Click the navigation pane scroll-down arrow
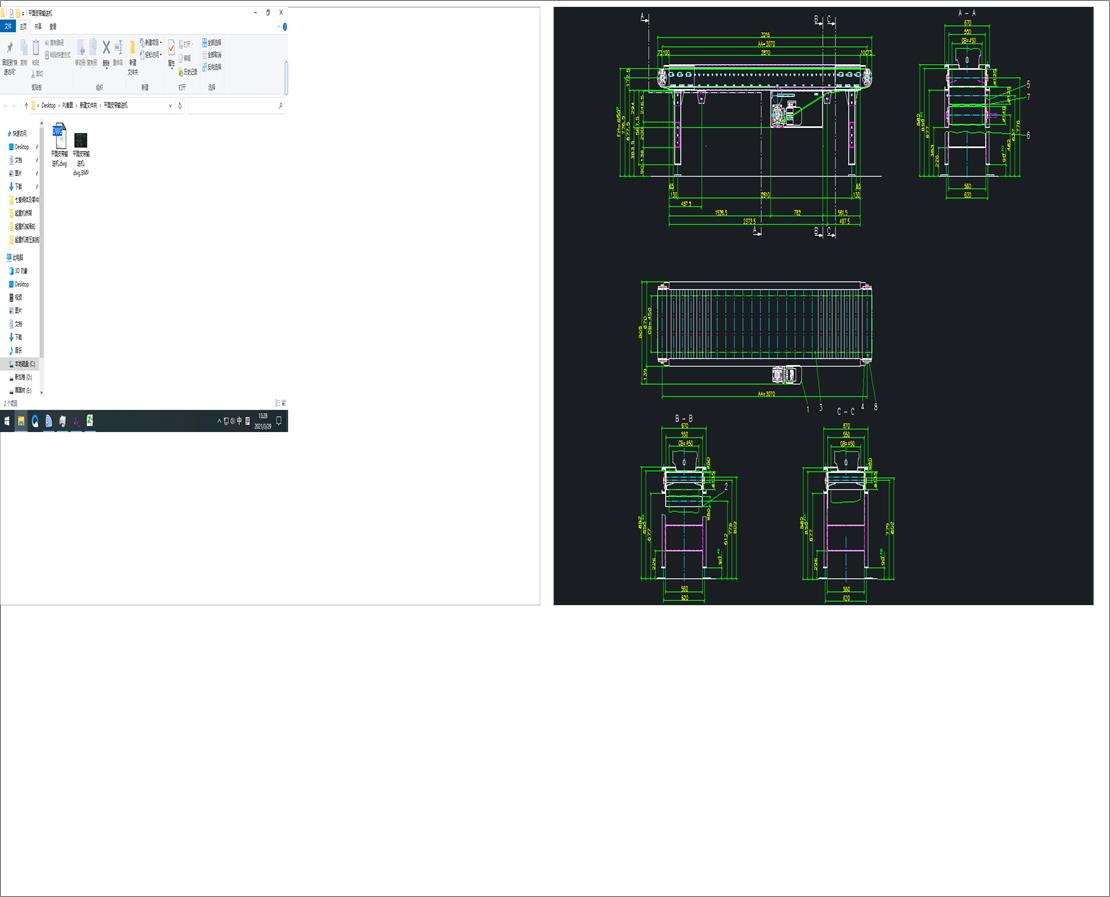The width and height of the screenshot is (1110, 897). point(42,392)
